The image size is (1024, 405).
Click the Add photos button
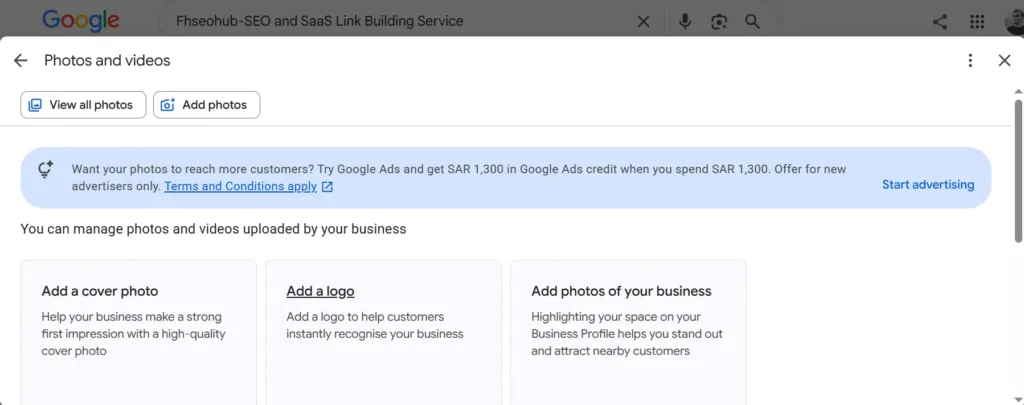[x=206, y=105]
